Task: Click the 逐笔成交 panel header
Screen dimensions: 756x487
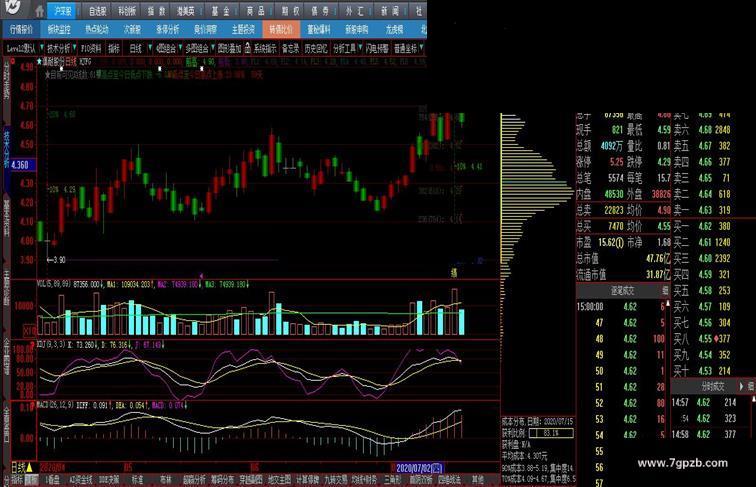Action: (x=622, y=291)
